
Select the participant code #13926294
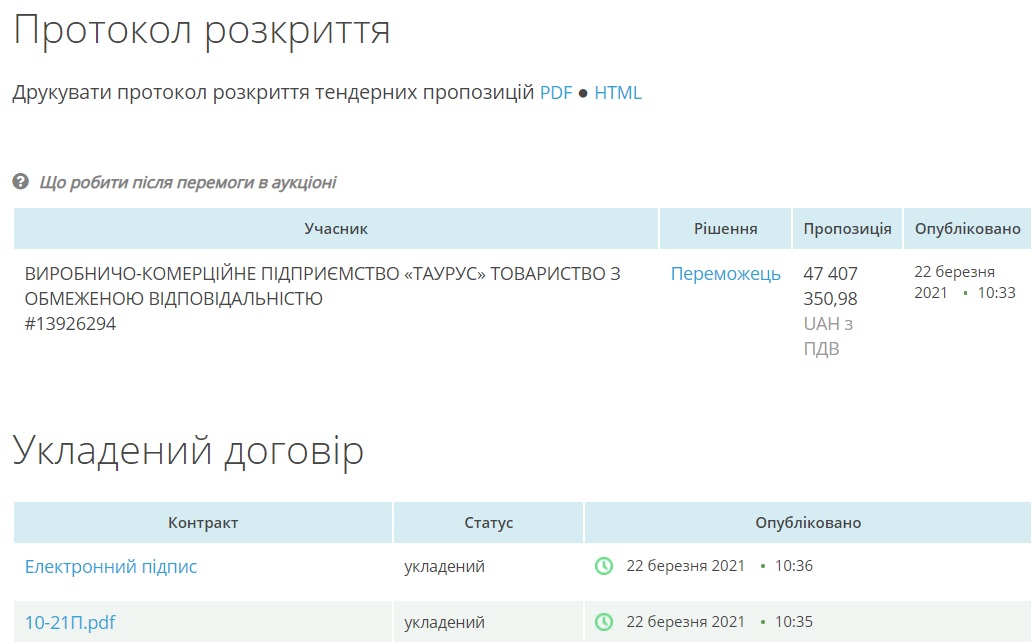70,324
